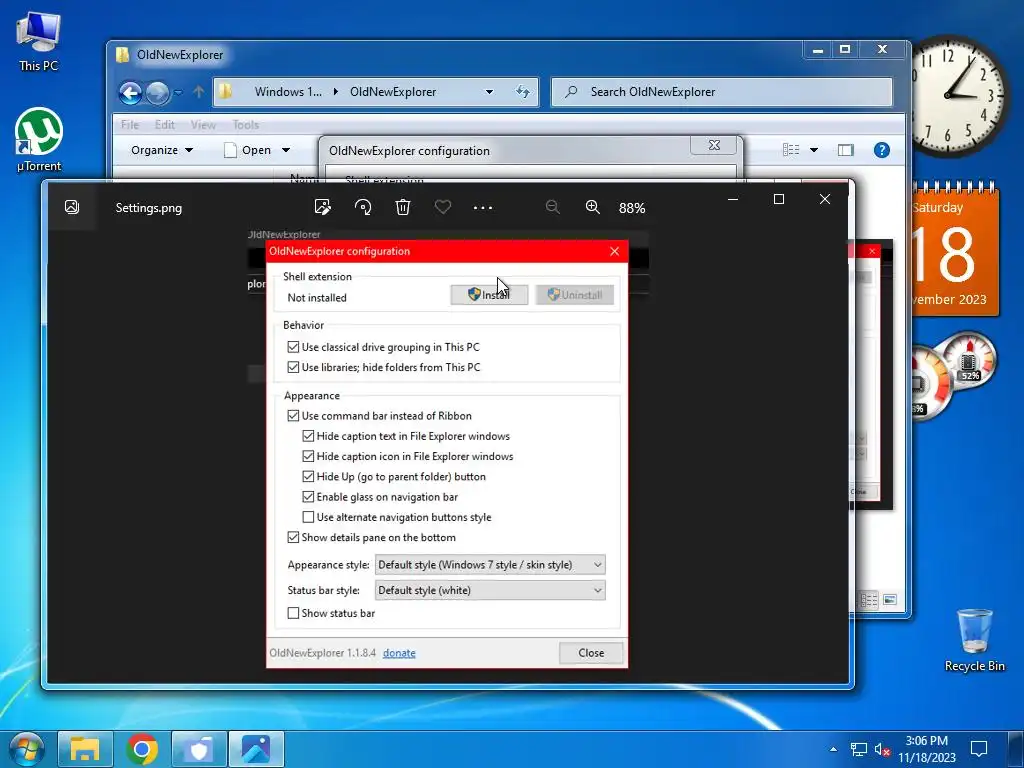Open the Recycle Bin on desktop
Screen dimensions: 1024x768
[x=974, y=640]
